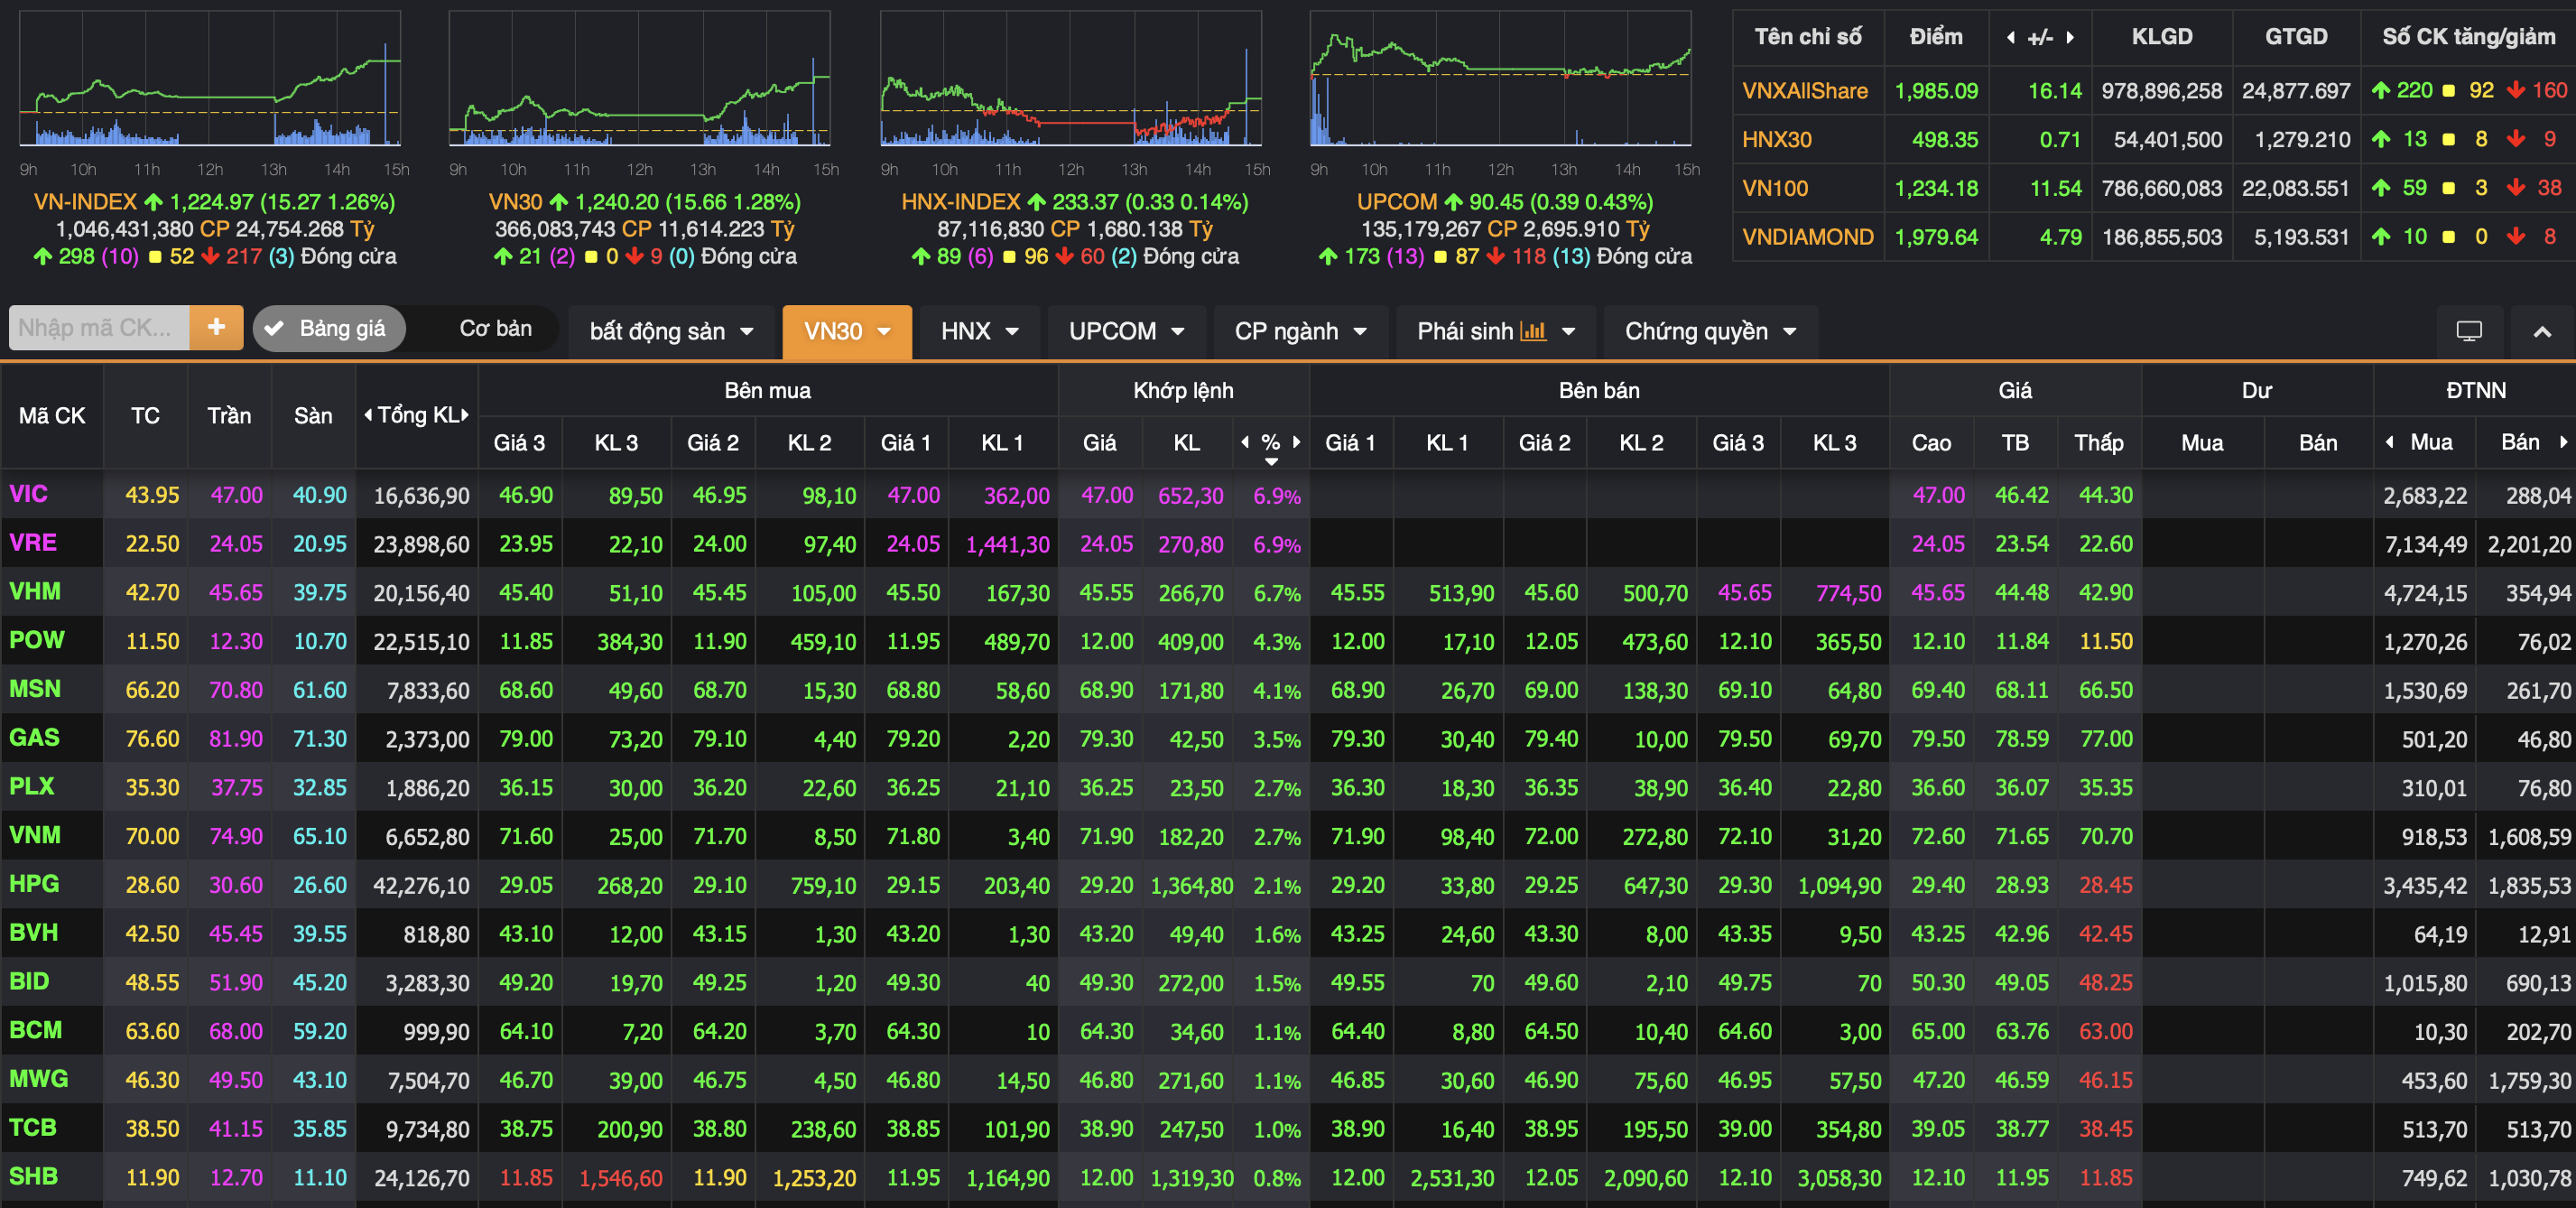Open the VN-INDEX intraday chart
Screen dimensions: 2576x1208
210,79
